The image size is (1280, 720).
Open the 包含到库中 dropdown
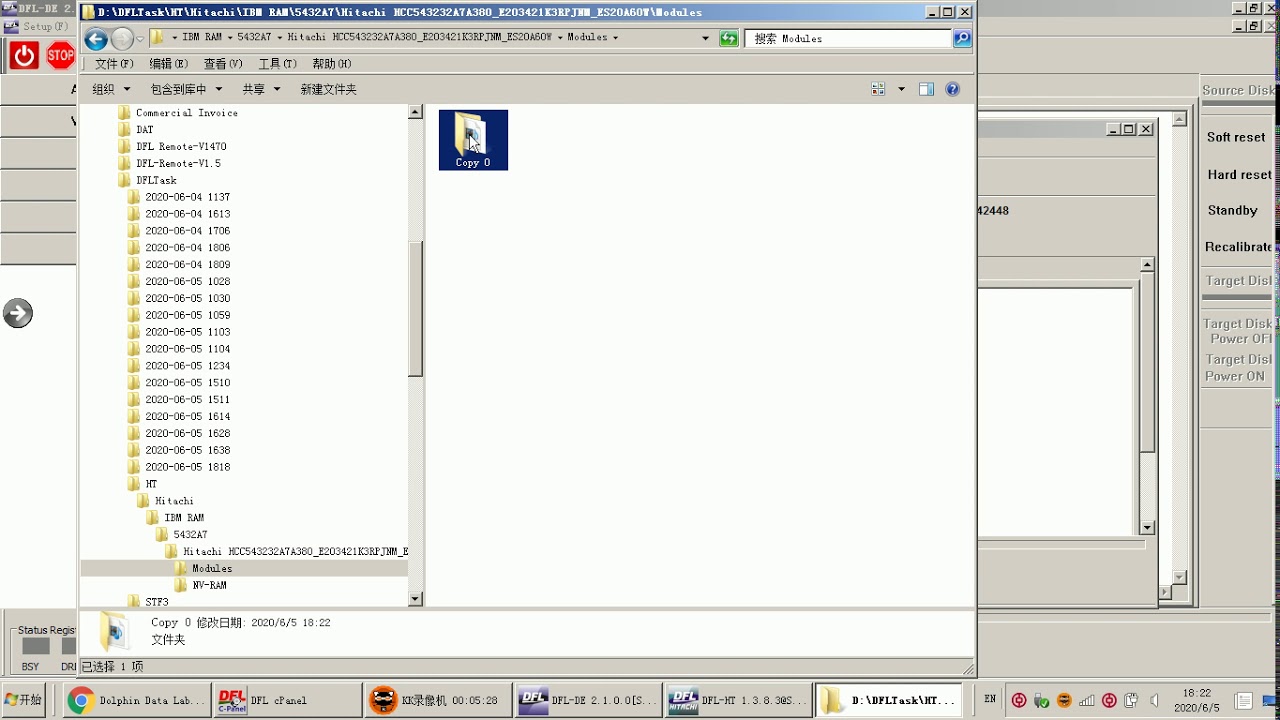click(185, 89)
